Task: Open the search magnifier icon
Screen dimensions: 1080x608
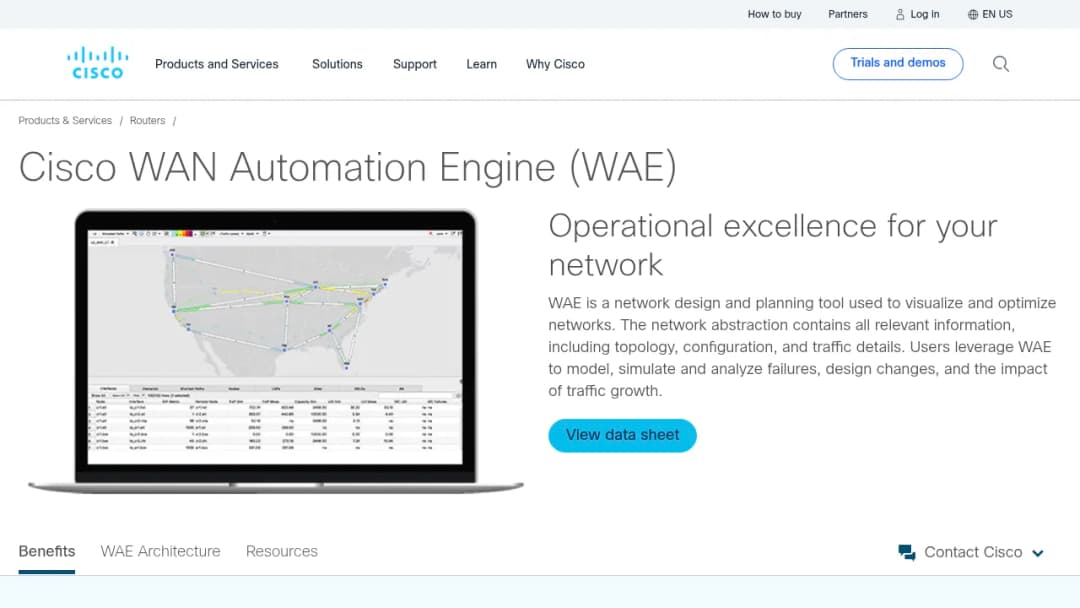Action: click(x=1001, y=64)
